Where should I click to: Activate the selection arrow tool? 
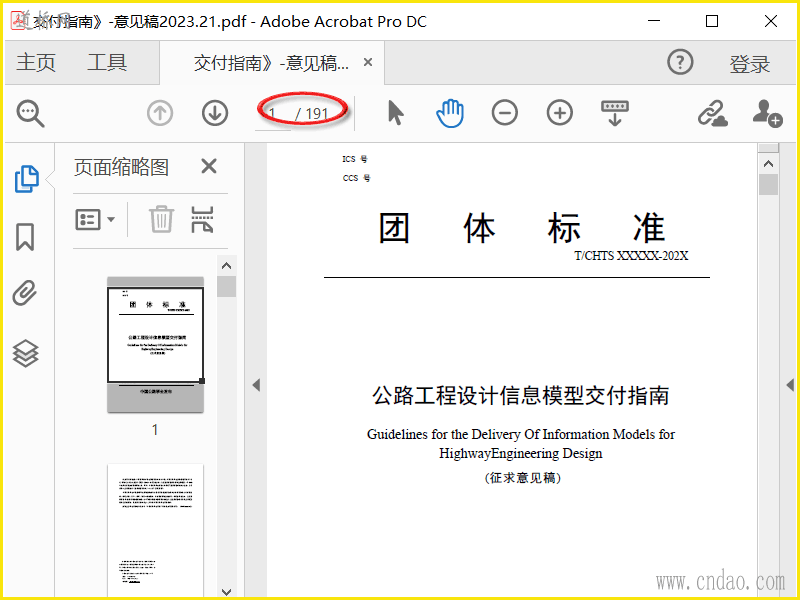[x=395, y=113]
